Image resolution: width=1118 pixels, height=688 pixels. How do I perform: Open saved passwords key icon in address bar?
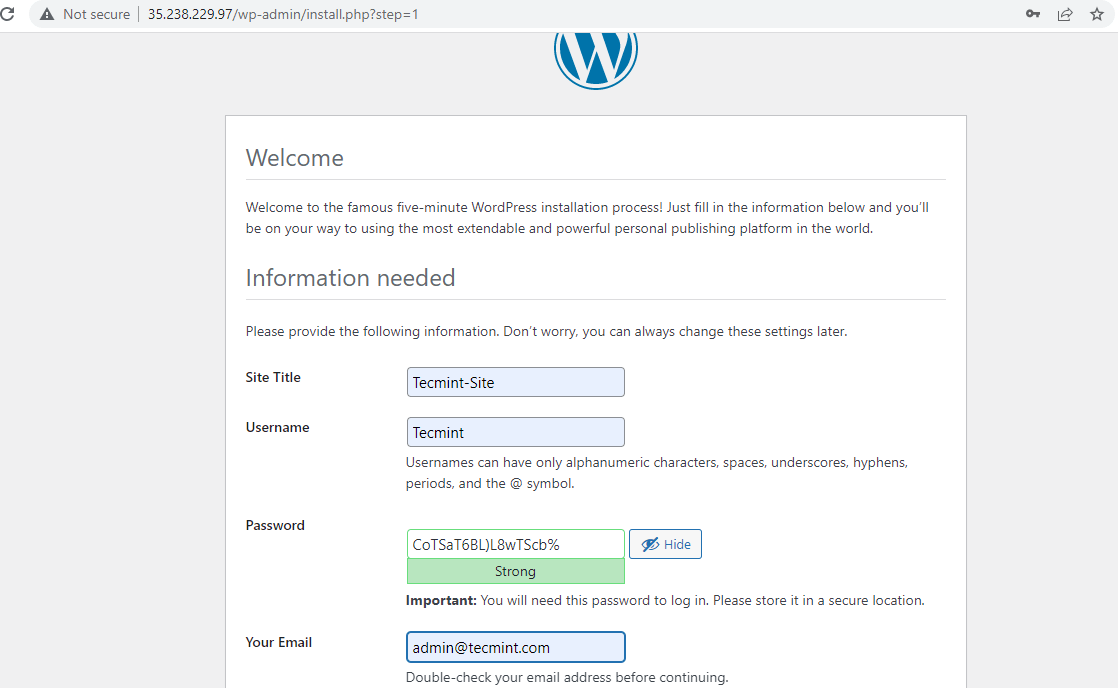coord(1032,14)
